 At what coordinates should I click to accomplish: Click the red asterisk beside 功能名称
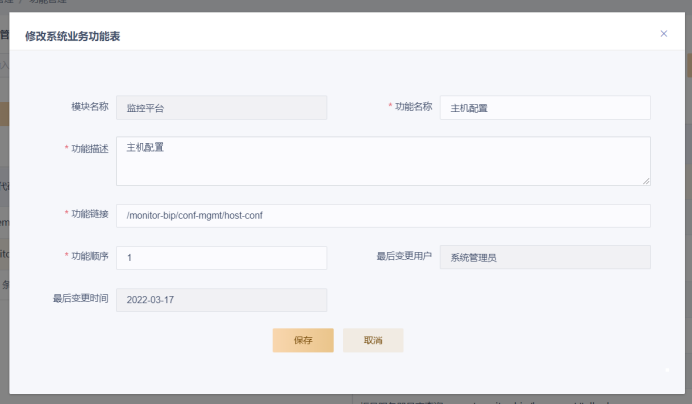[390, 107]
